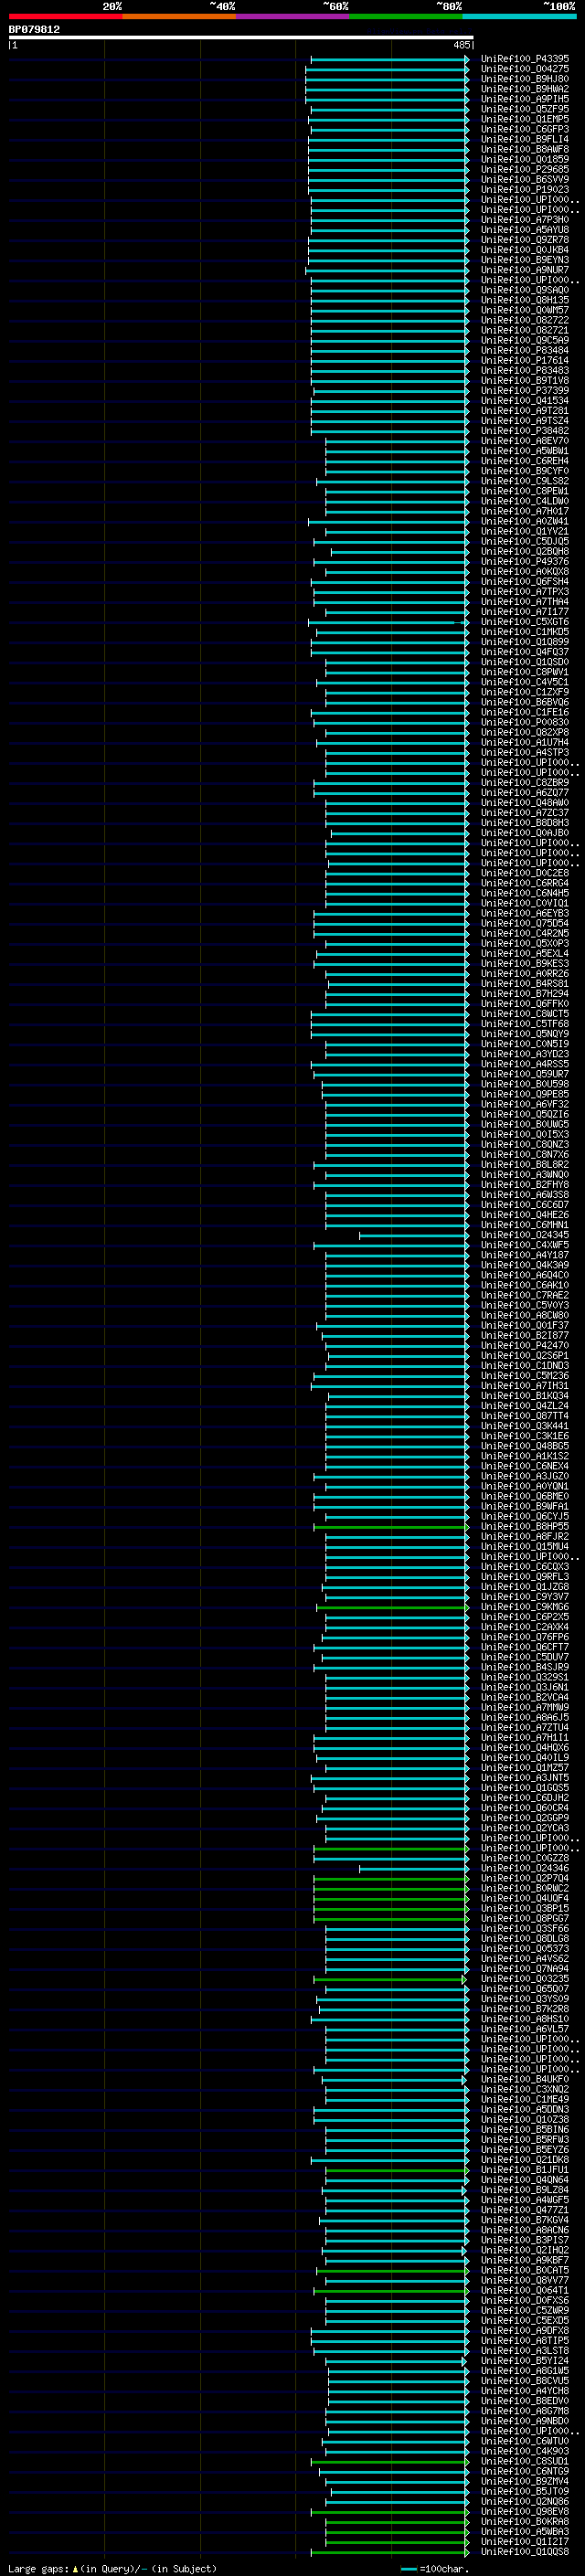
Task: Select hit UniRef100_B5JT09
Action: click(525, 2492)
